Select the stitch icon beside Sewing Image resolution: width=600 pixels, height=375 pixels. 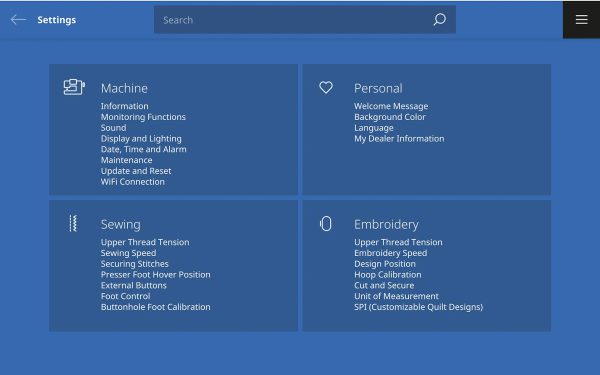click(73, 223)
